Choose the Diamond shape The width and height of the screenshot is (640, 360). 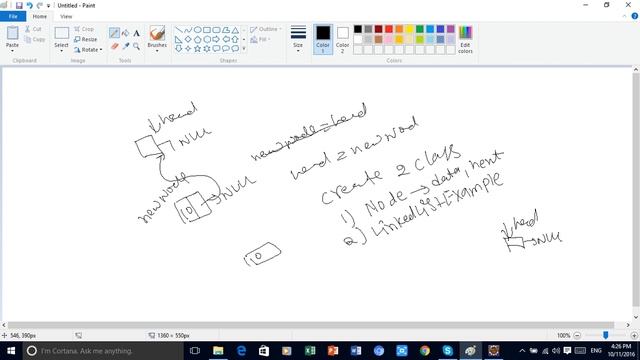pyautogui.click(x=188, y=40)
